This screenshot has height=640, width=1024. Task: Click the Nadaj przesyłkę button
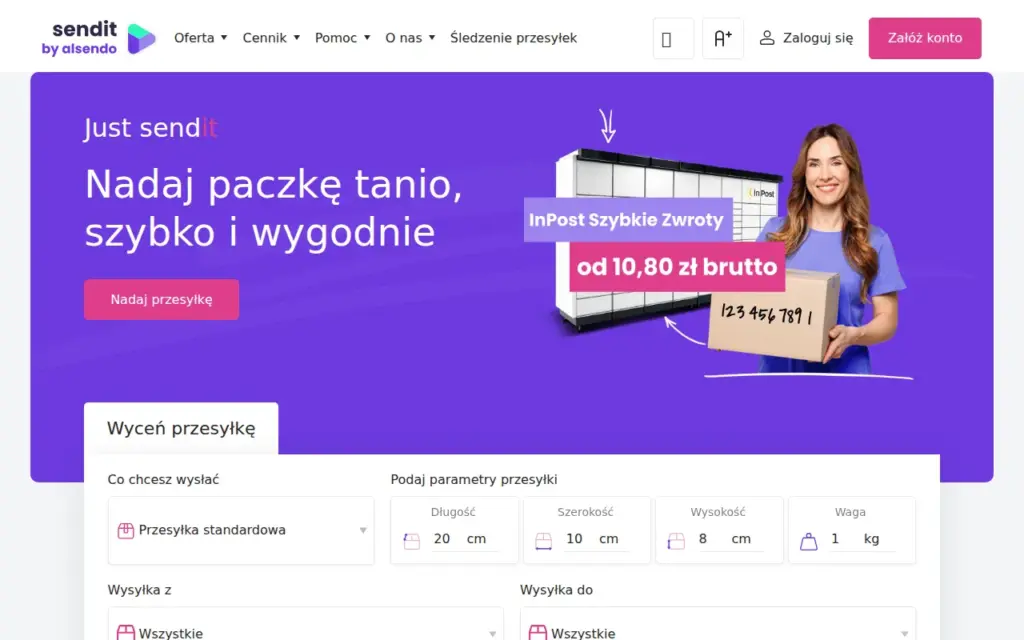(x=161, y=300)
